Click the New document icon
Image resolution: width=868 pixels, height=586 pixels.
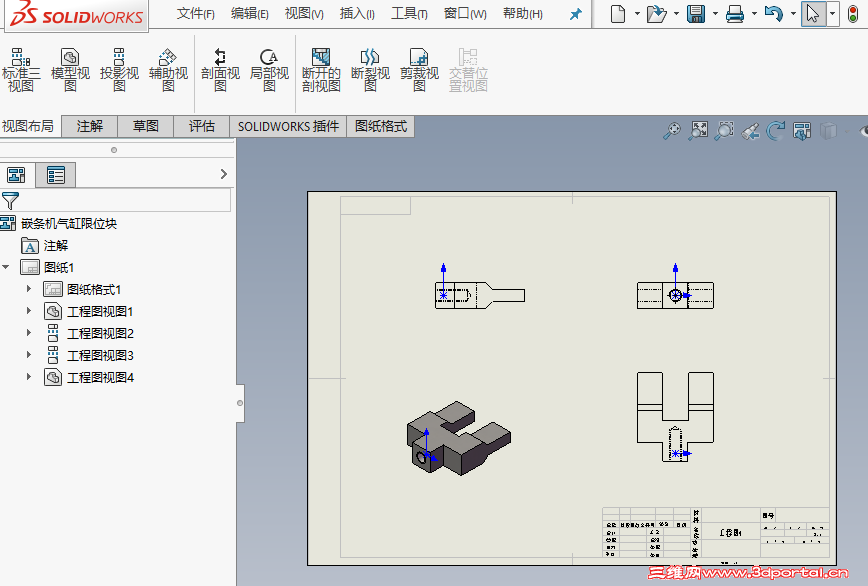click(x=618, y=13)
